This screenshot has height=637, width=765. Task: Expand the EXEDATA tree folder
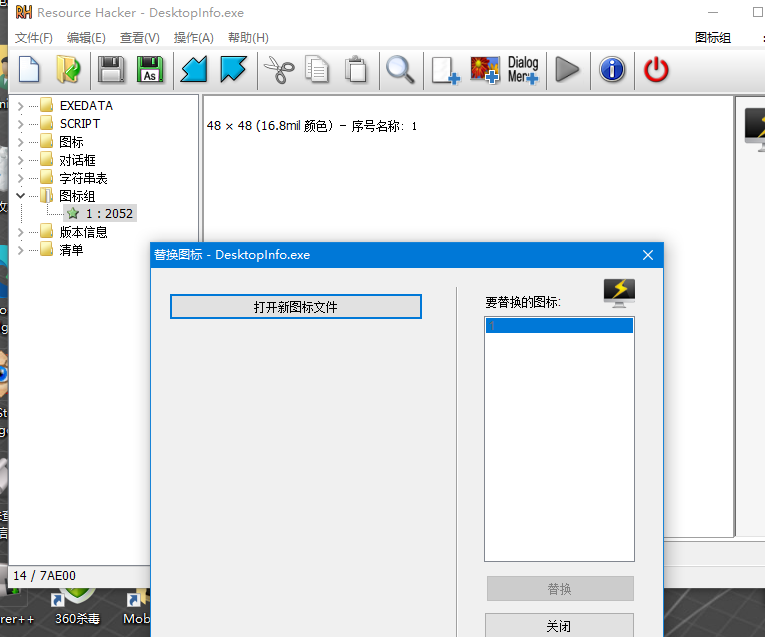pyautogui.click(x=21, y=106)
